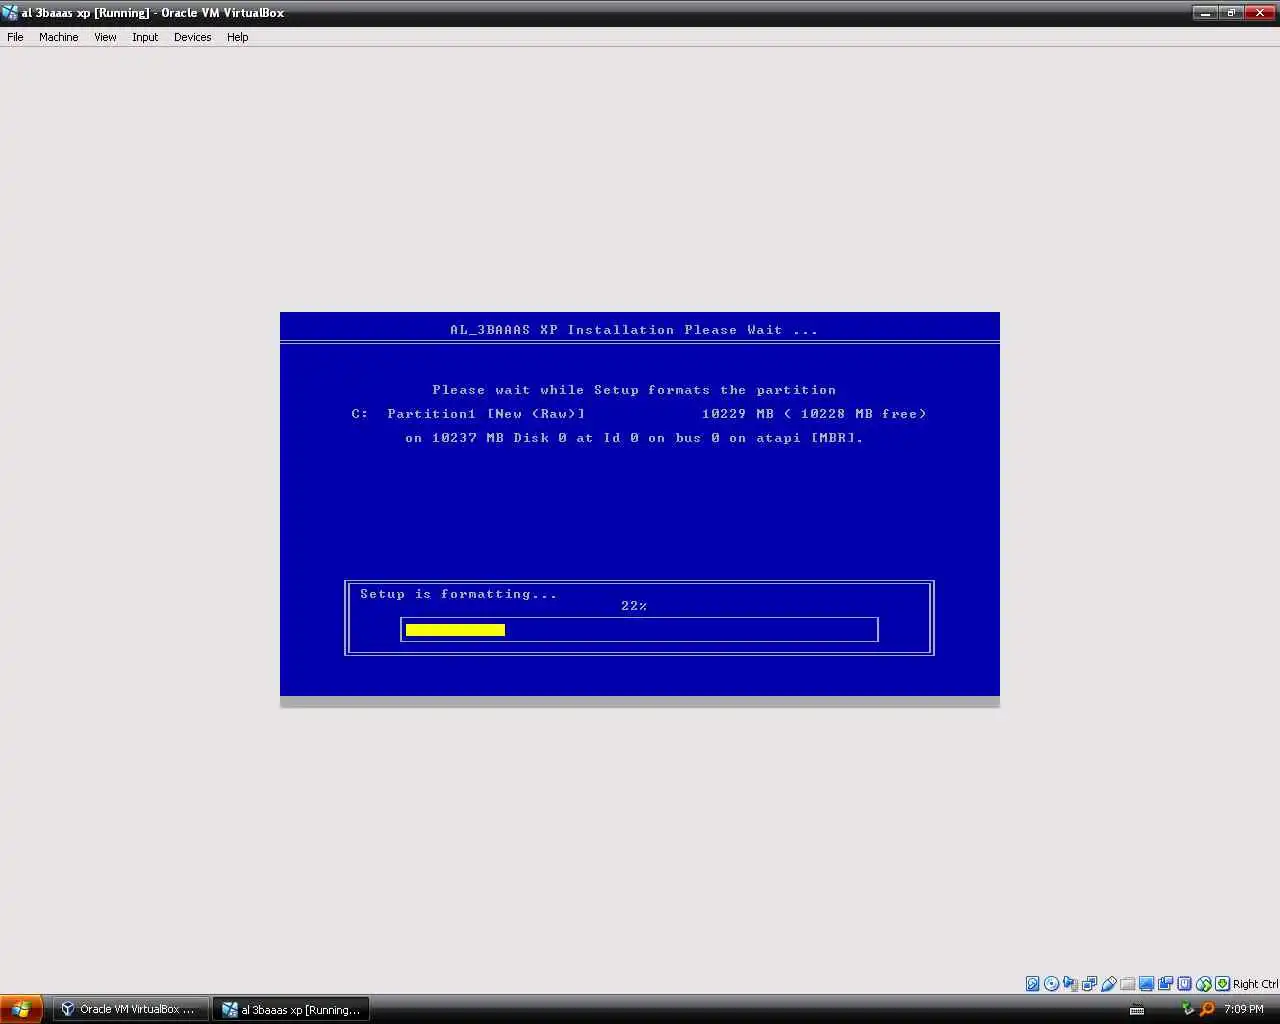This screenshot has height=1024, width=1280.
Task: Click the AL_3BAAAS XP Installation header text
Action: (x=634, y=330)
